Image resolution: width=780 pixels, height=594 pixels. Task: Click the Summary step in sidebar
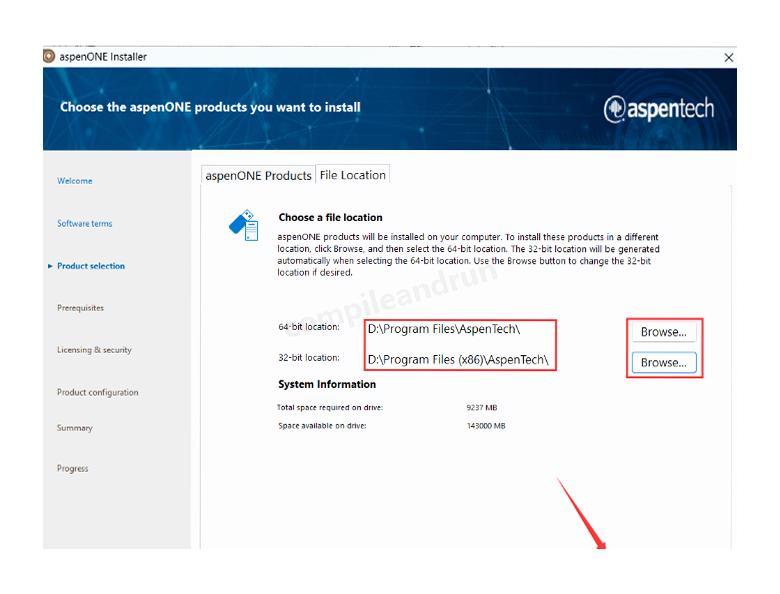(x=75, y=428)
